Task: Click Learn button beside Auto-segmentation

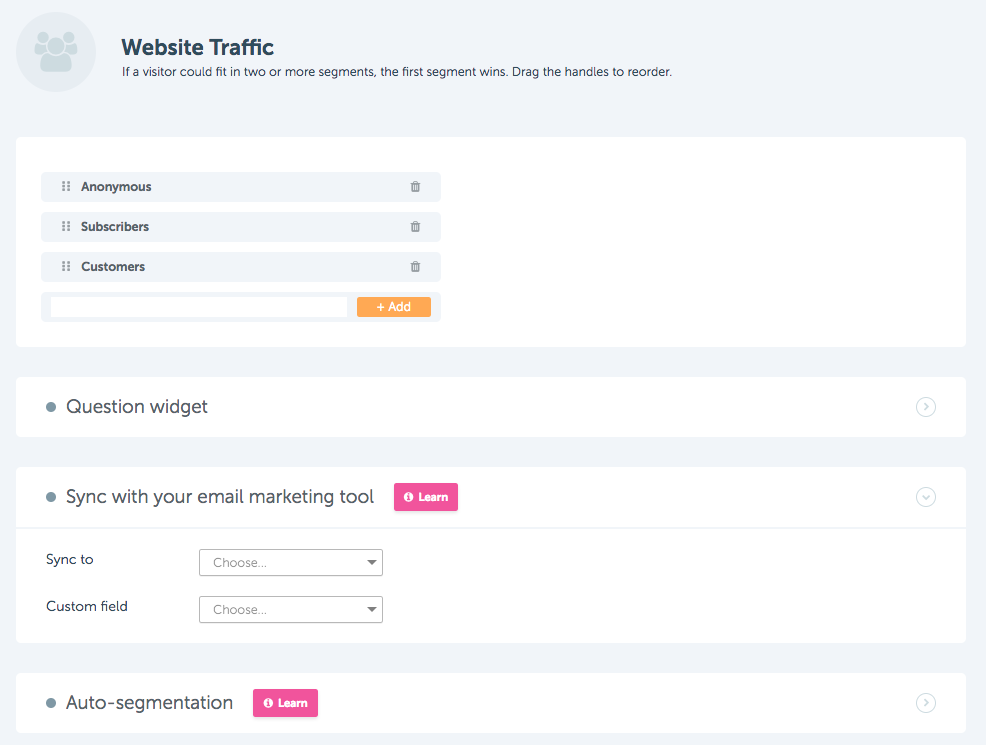Action: click(x=285, y=703)
